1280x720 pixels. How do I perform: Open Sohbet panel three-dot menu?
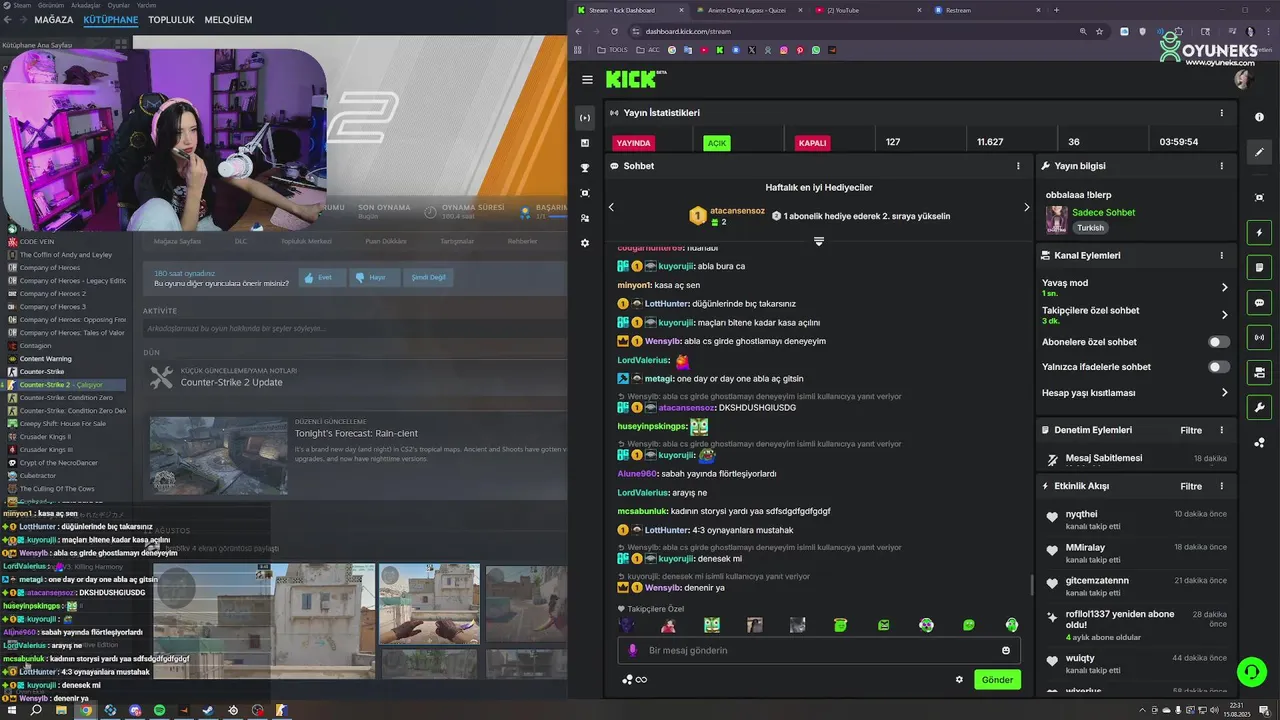click(1018, 166)
